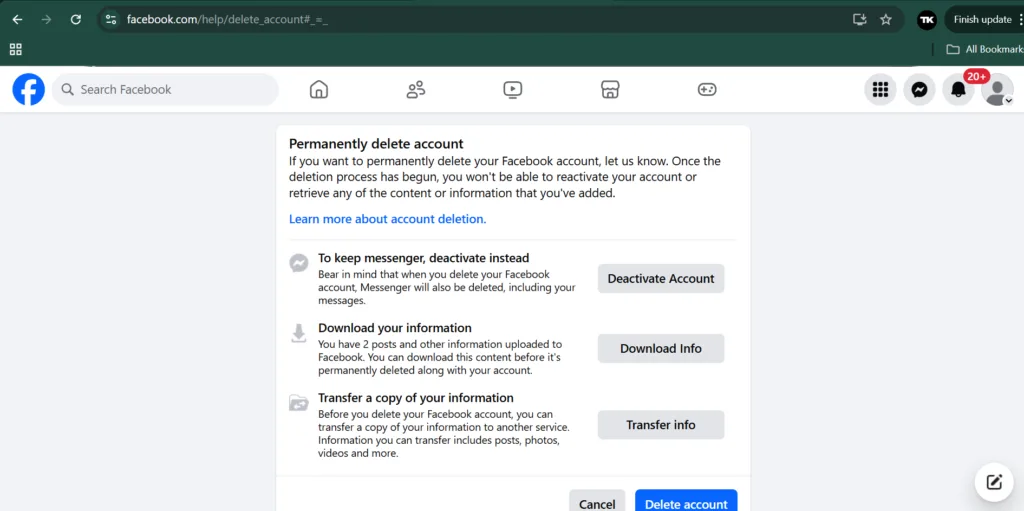Click the folder transfer icon beside Transfer a copy
This screenshot has height=511, width=1024.
click(298, 403)
